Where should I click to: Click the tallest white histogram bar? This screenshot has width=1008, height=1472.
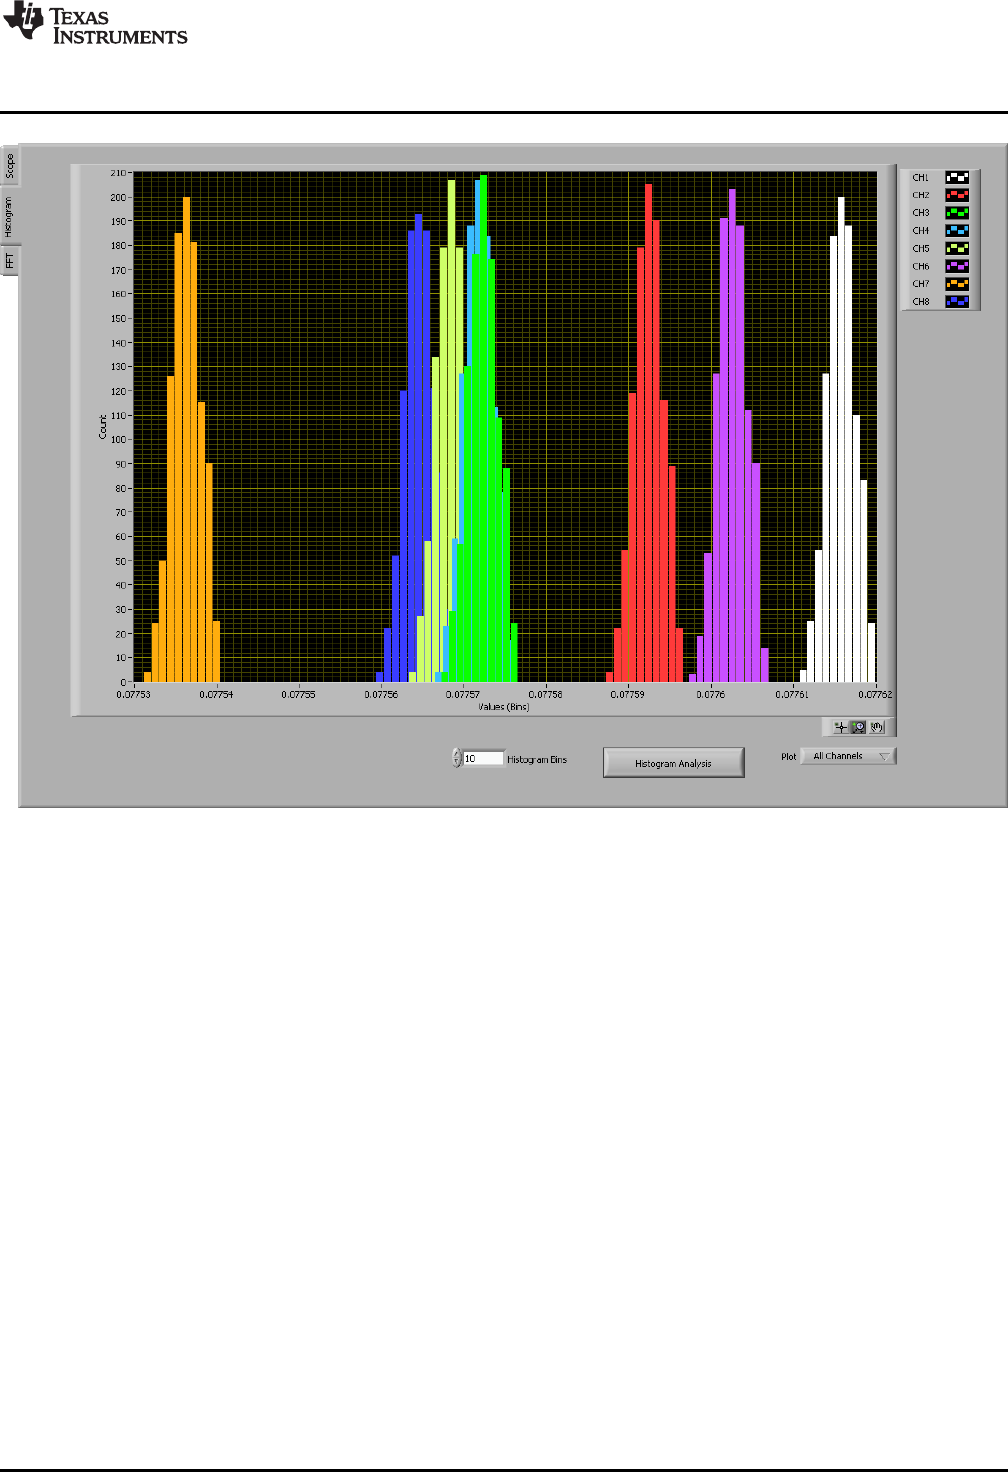[x=841, y=439]
